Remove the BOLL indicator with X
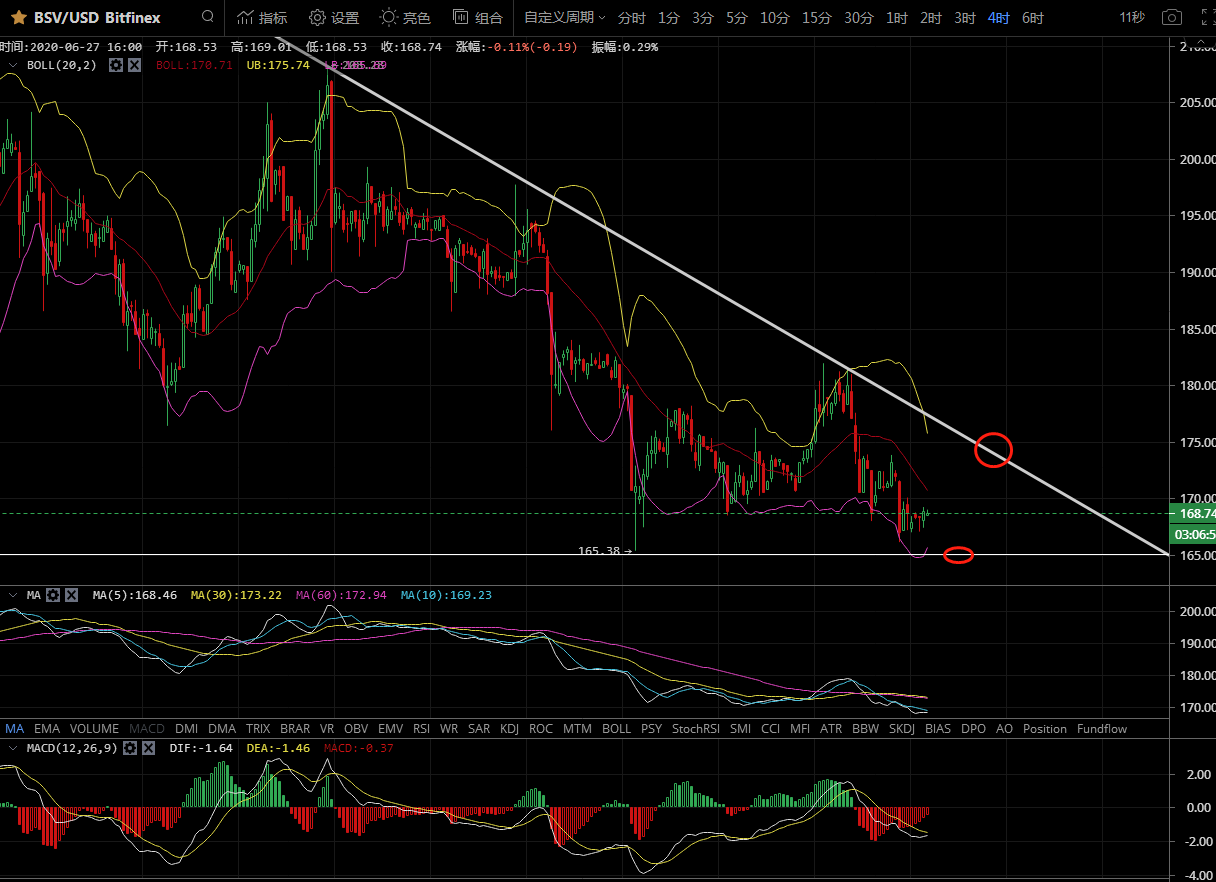 (134, 65)
